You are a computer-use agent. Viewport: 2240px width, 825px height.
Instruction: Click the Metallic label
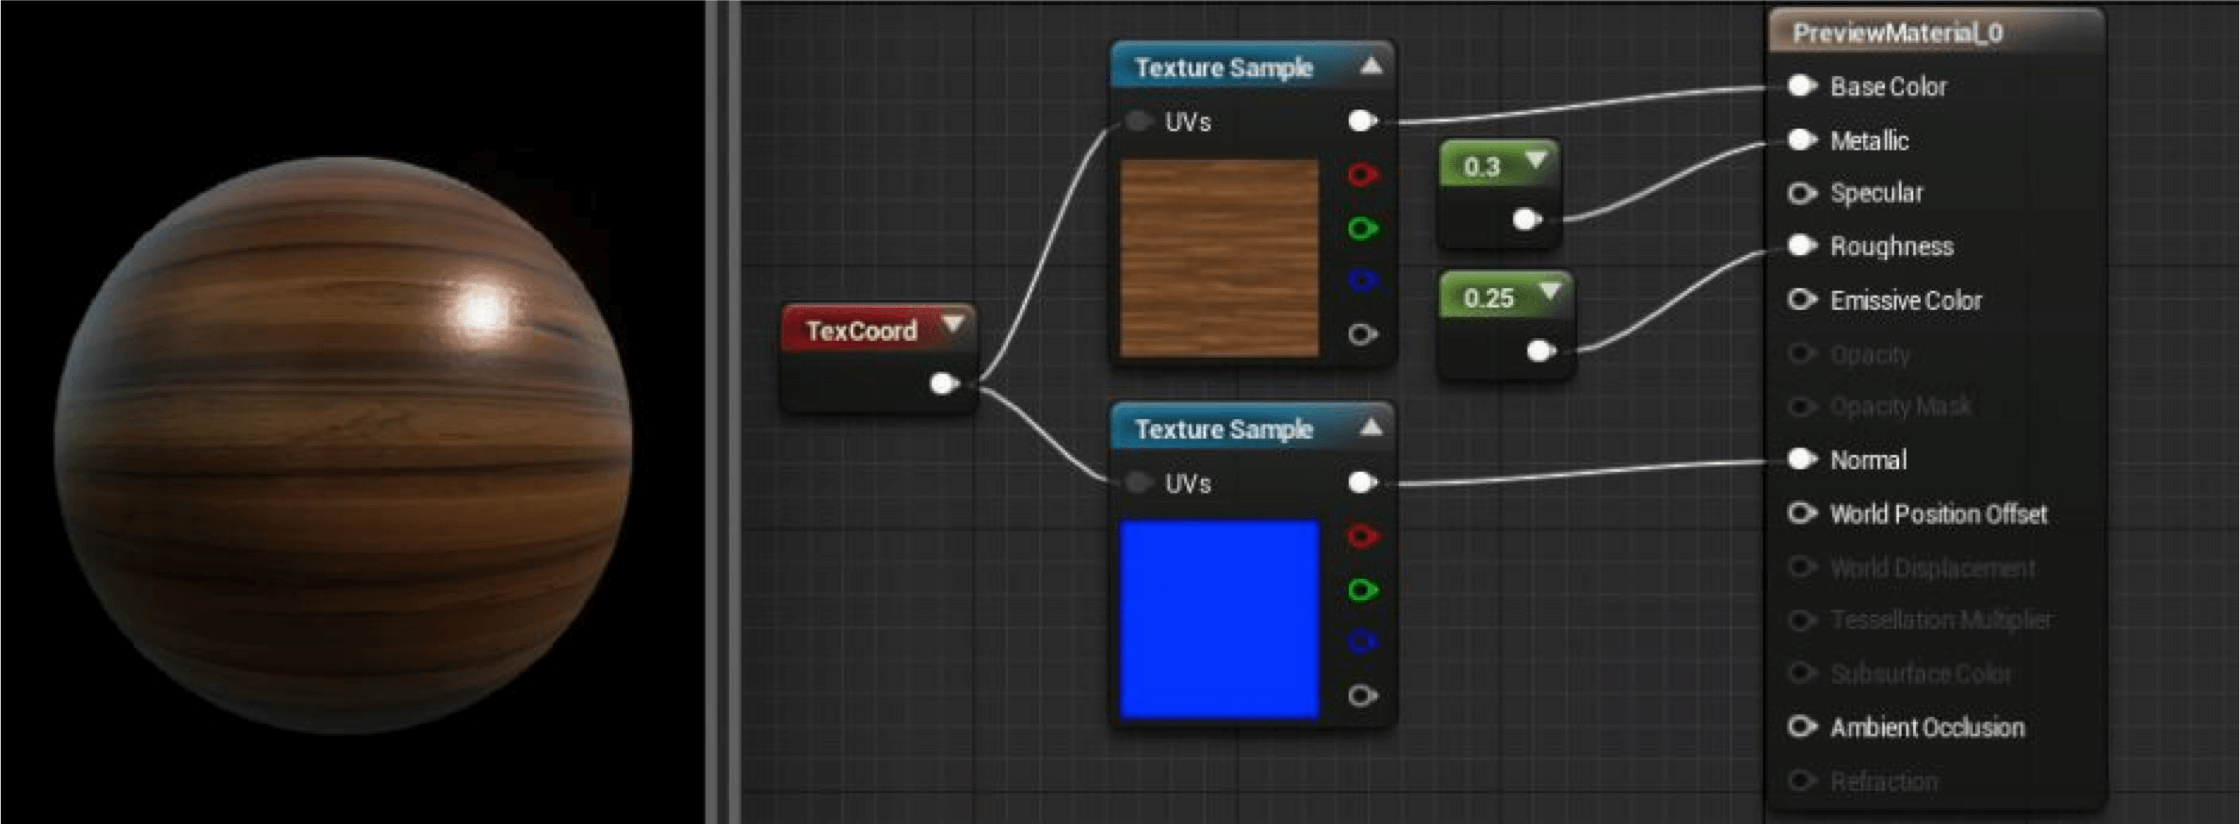tap(1869, 141)
